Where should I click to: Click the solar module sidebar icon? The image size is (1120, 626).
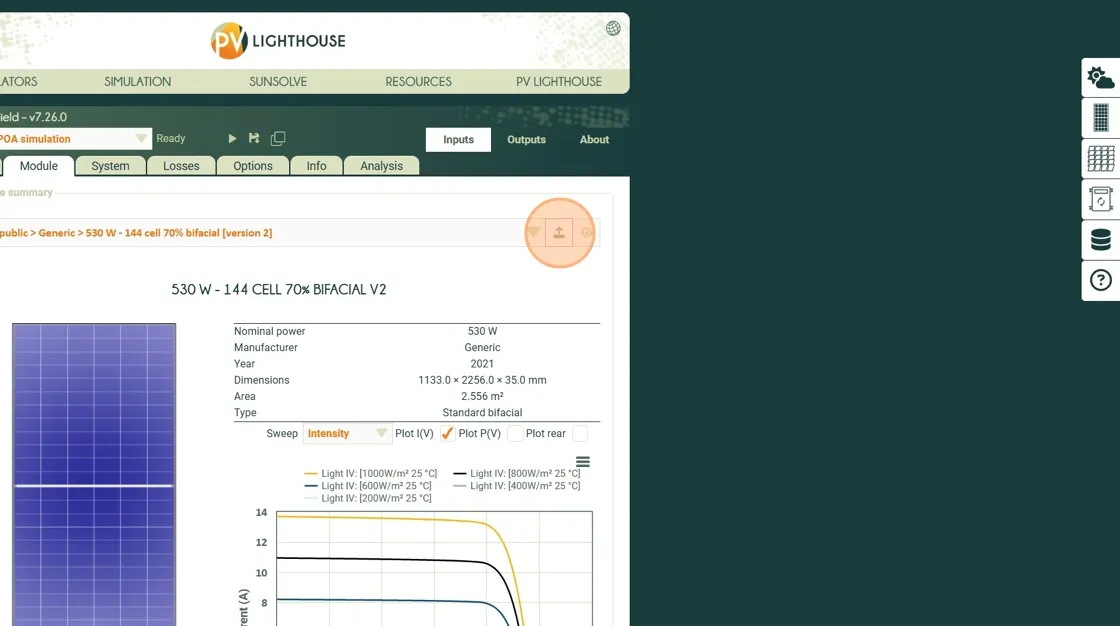coord(1100,118)
